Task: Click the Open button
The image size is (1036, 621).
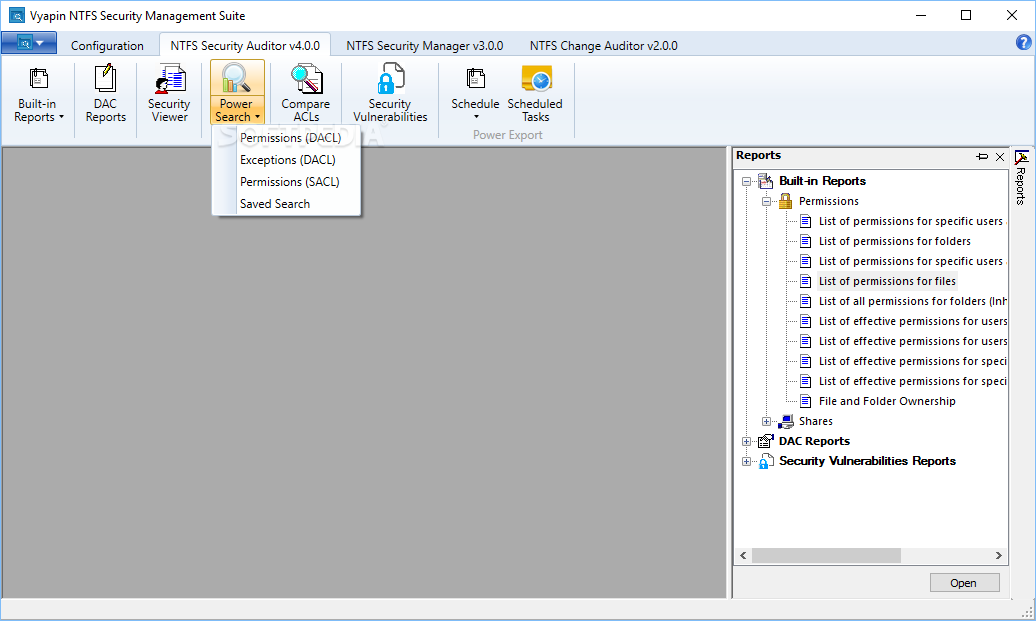Action: tap(964, 583)
